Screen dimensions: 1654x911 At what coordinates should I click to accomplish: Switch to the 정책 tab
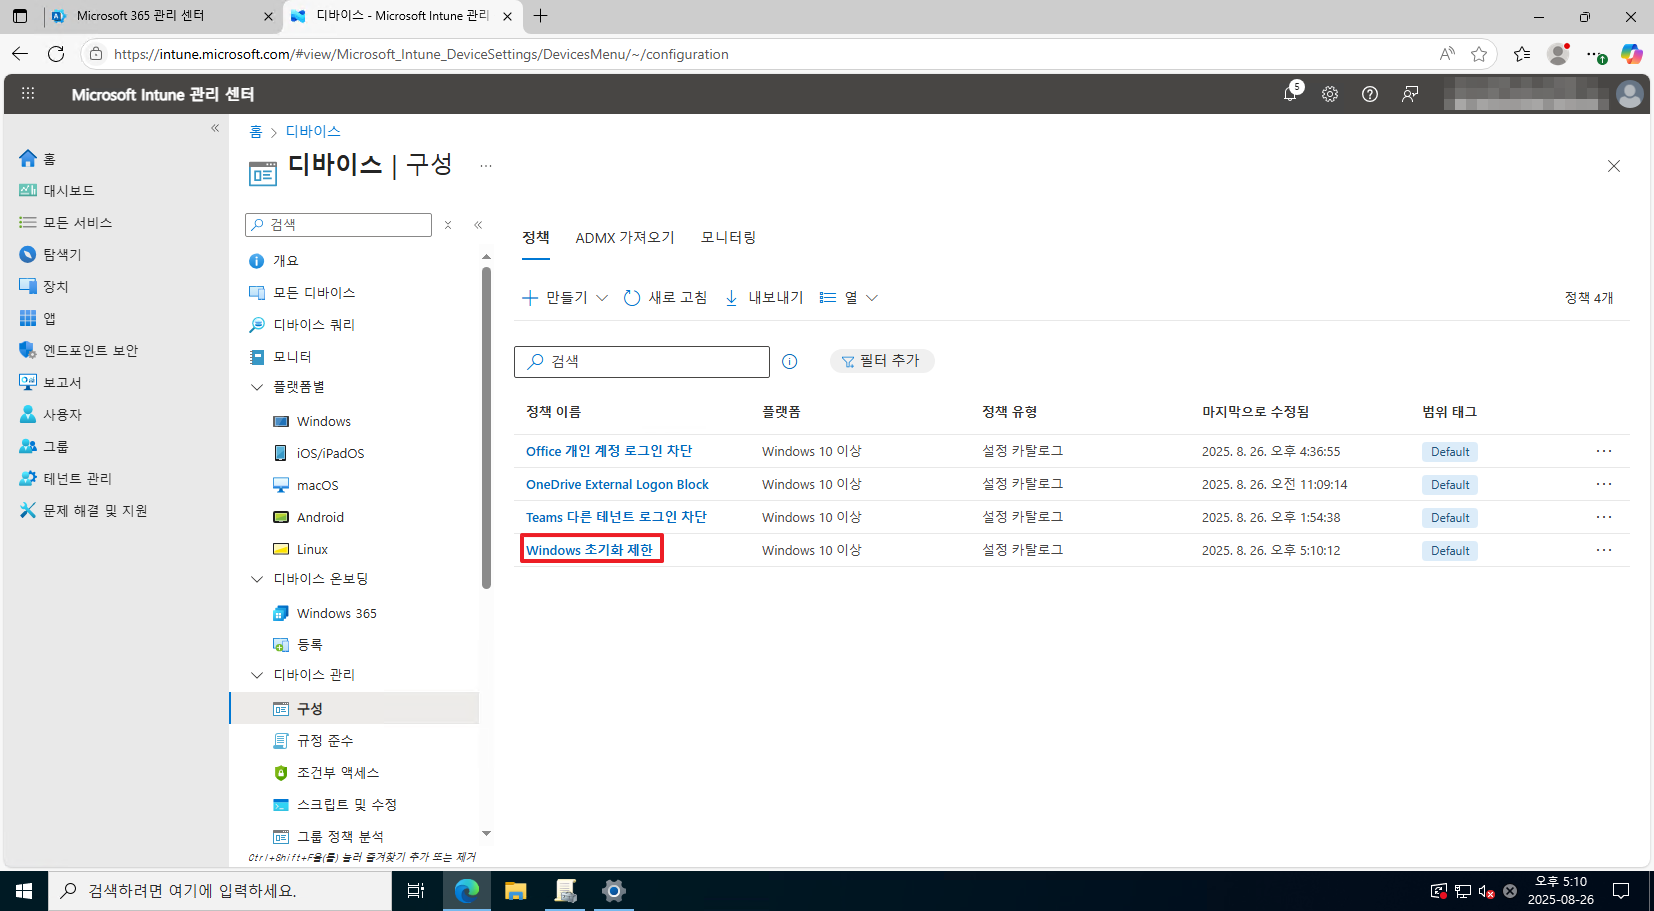(x=536, y=237)
